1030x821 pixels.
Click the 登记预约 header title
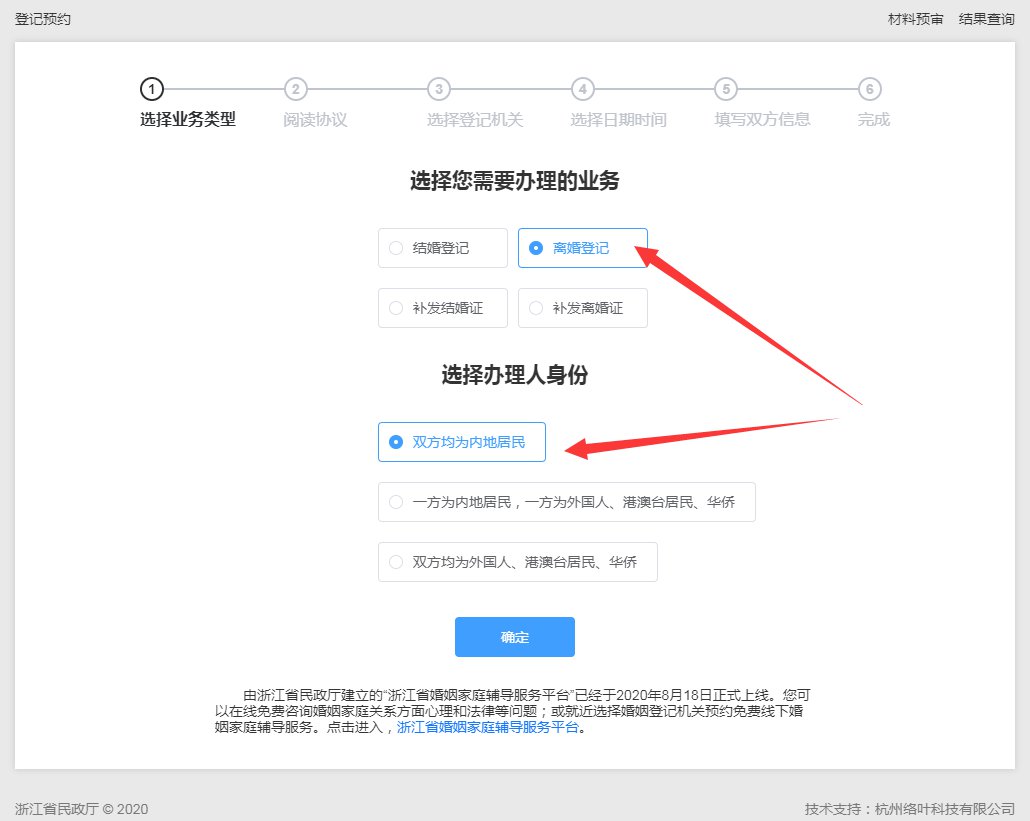coord(43,19)
